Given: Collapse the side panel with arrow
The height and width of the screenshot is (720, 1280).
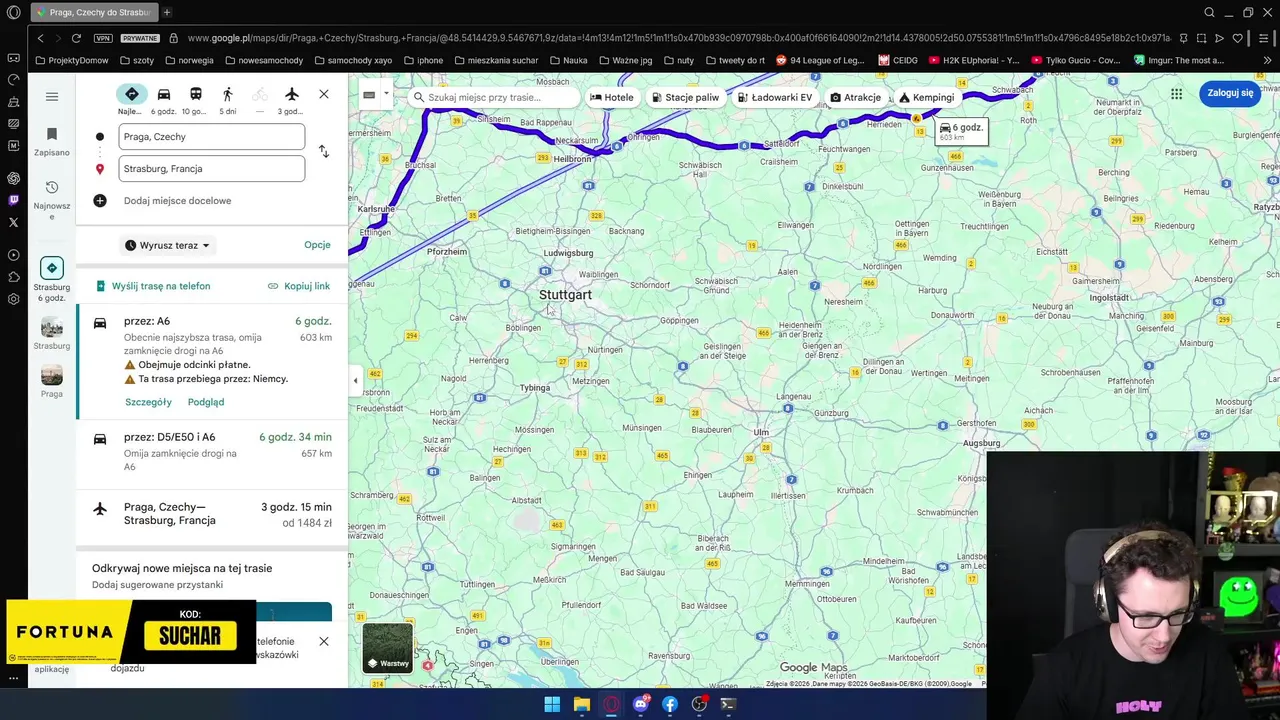Looking at the screenshot, I should click(x=355, y=380).
